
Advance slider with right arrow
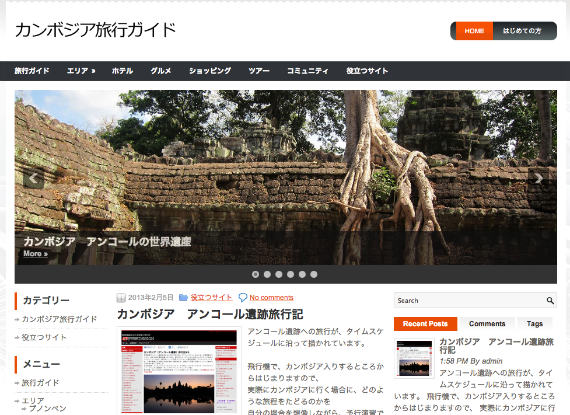coord(538,178)
